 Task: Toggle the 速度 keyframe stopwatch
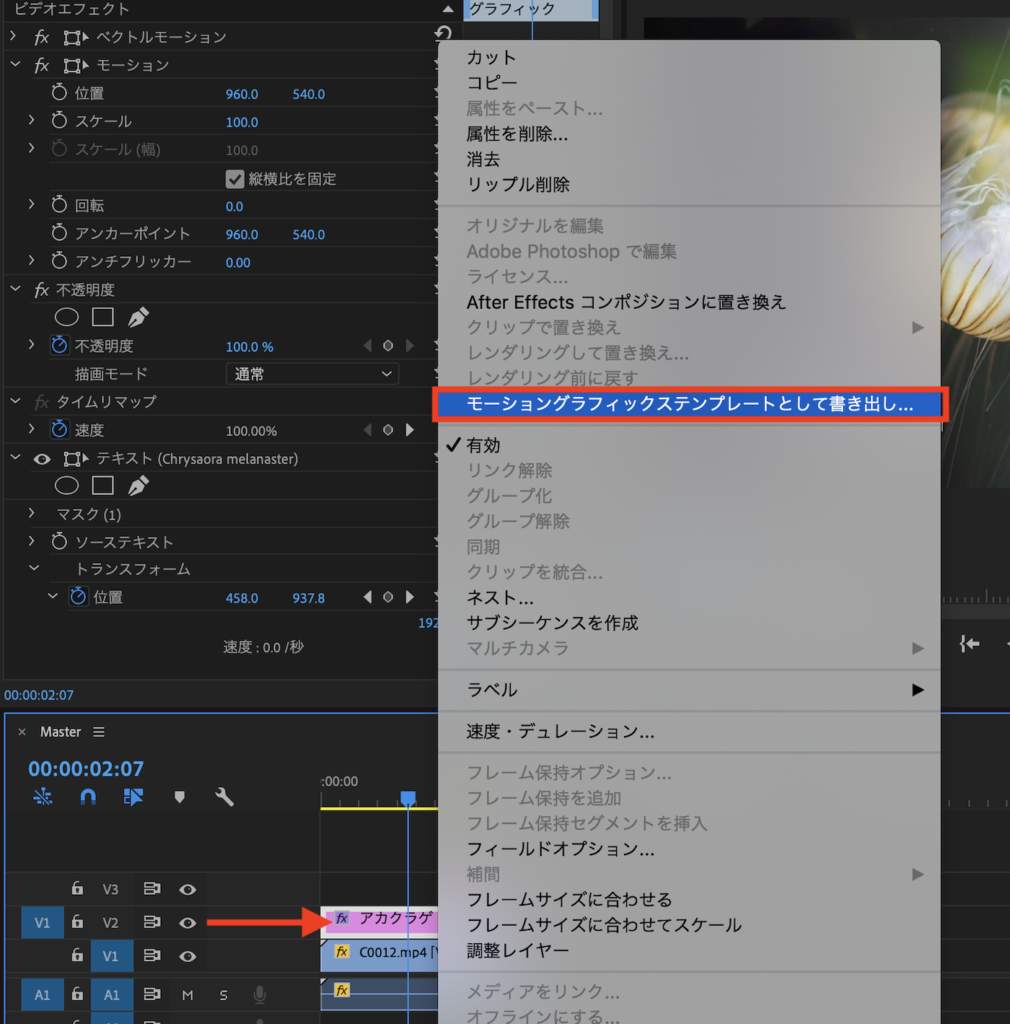[59, 430]
